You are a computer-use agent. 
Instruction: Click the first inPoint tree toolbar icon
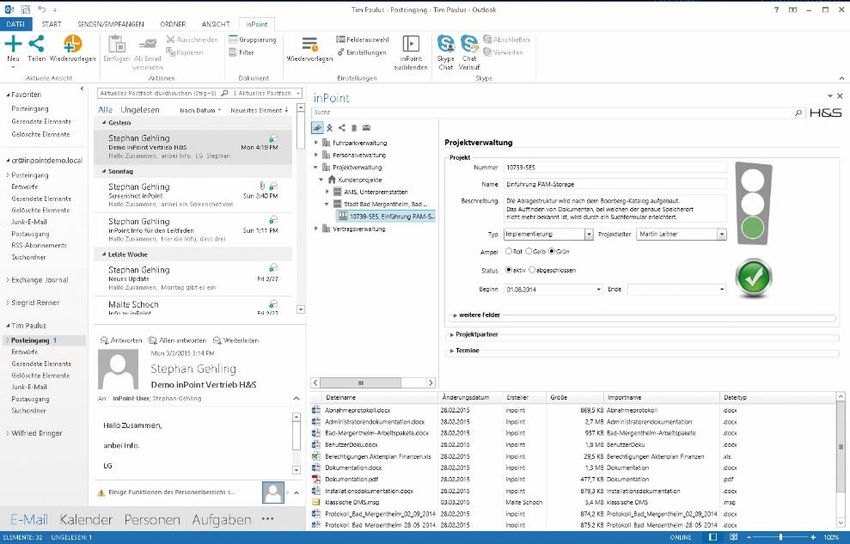click(317, 128)
